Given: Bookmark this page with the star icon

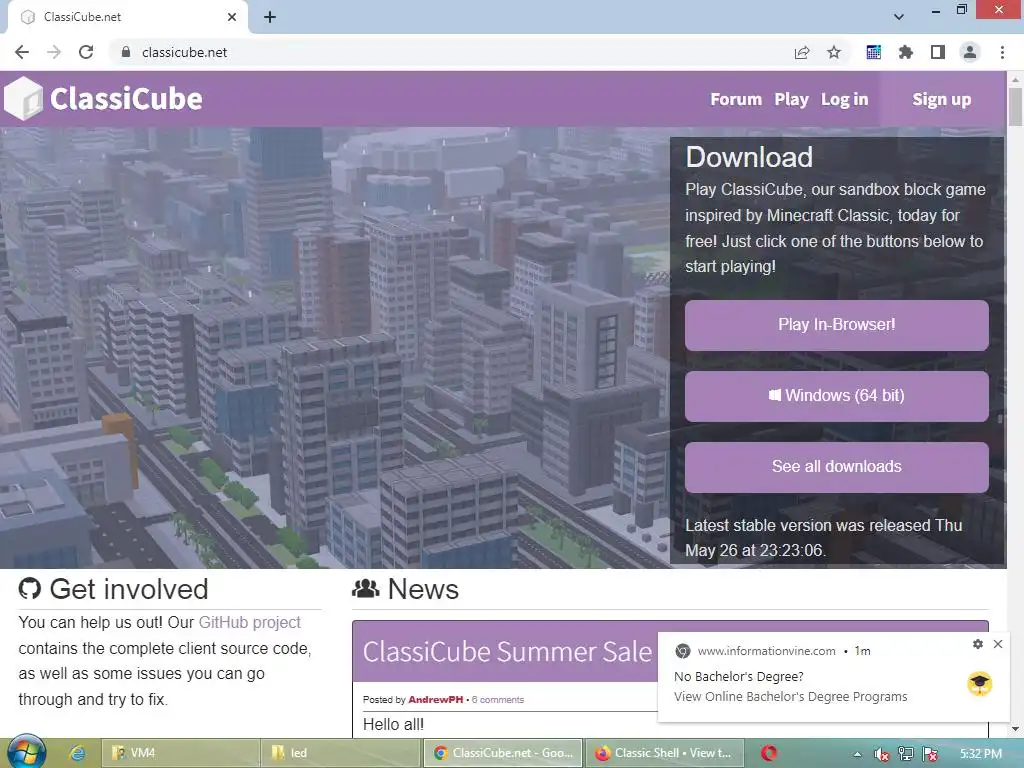Looking at the screenshot, I should click(834, 52).
